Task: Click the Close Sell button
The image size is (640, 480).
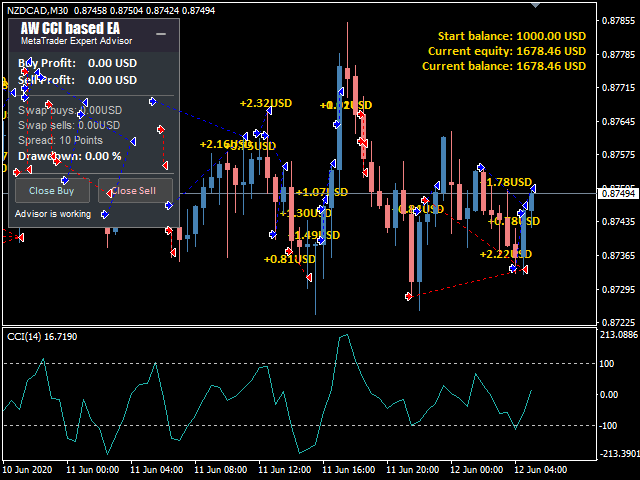Action: (135, 191)
